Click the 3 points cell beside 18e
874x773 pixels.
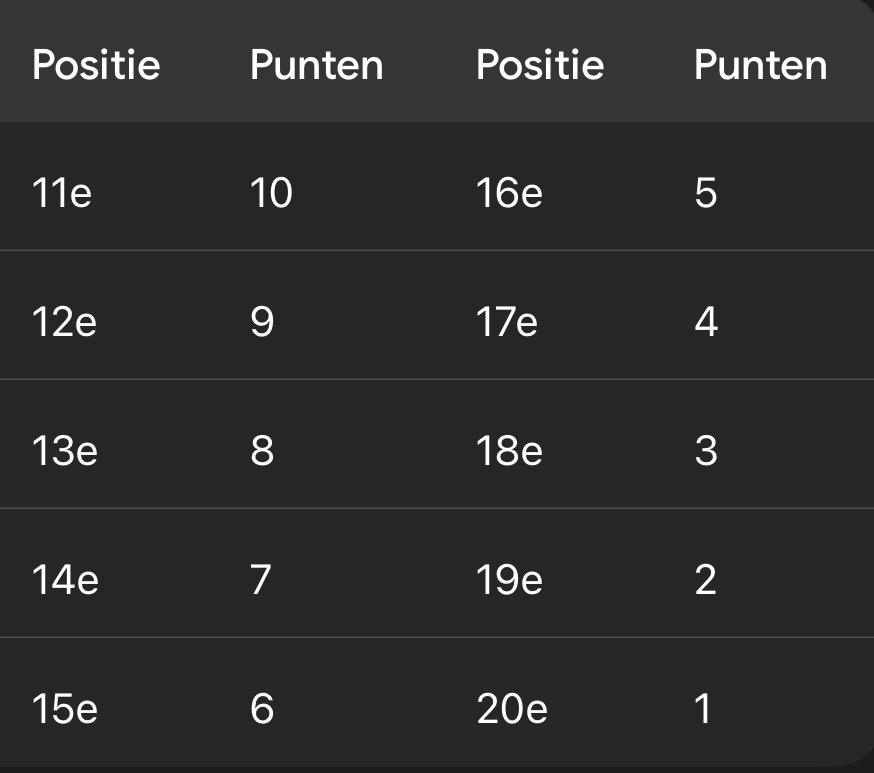coord(706,450)
